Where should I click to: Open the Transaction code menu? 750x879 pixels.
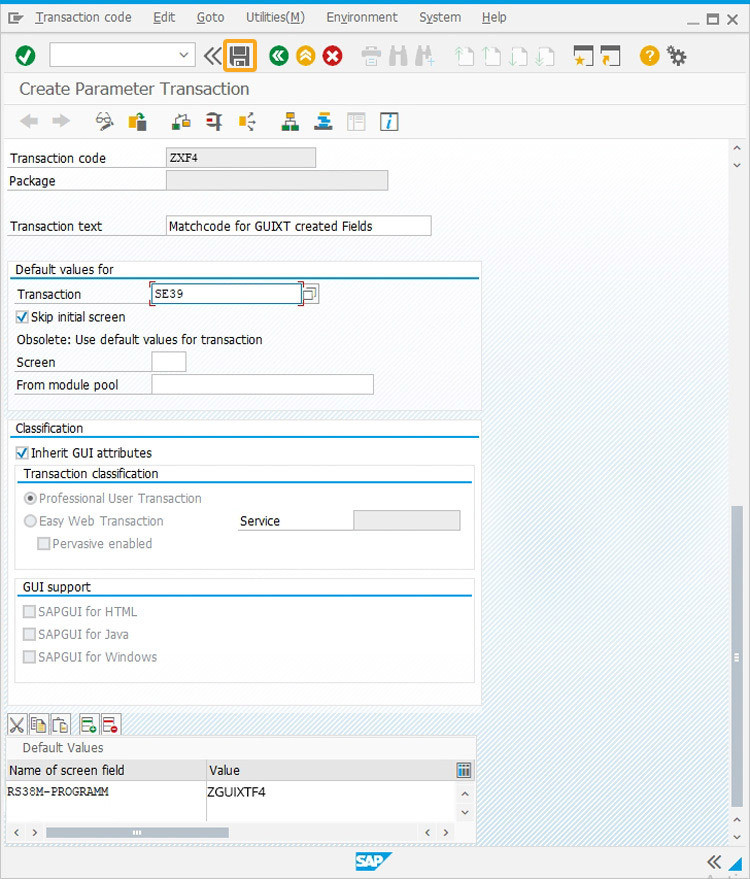coord(83,17)
